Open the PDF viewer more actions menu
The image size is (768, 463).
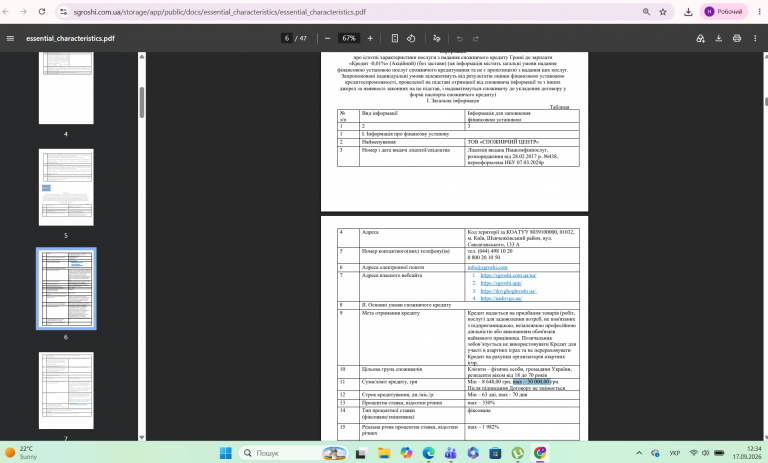(755, 38)
